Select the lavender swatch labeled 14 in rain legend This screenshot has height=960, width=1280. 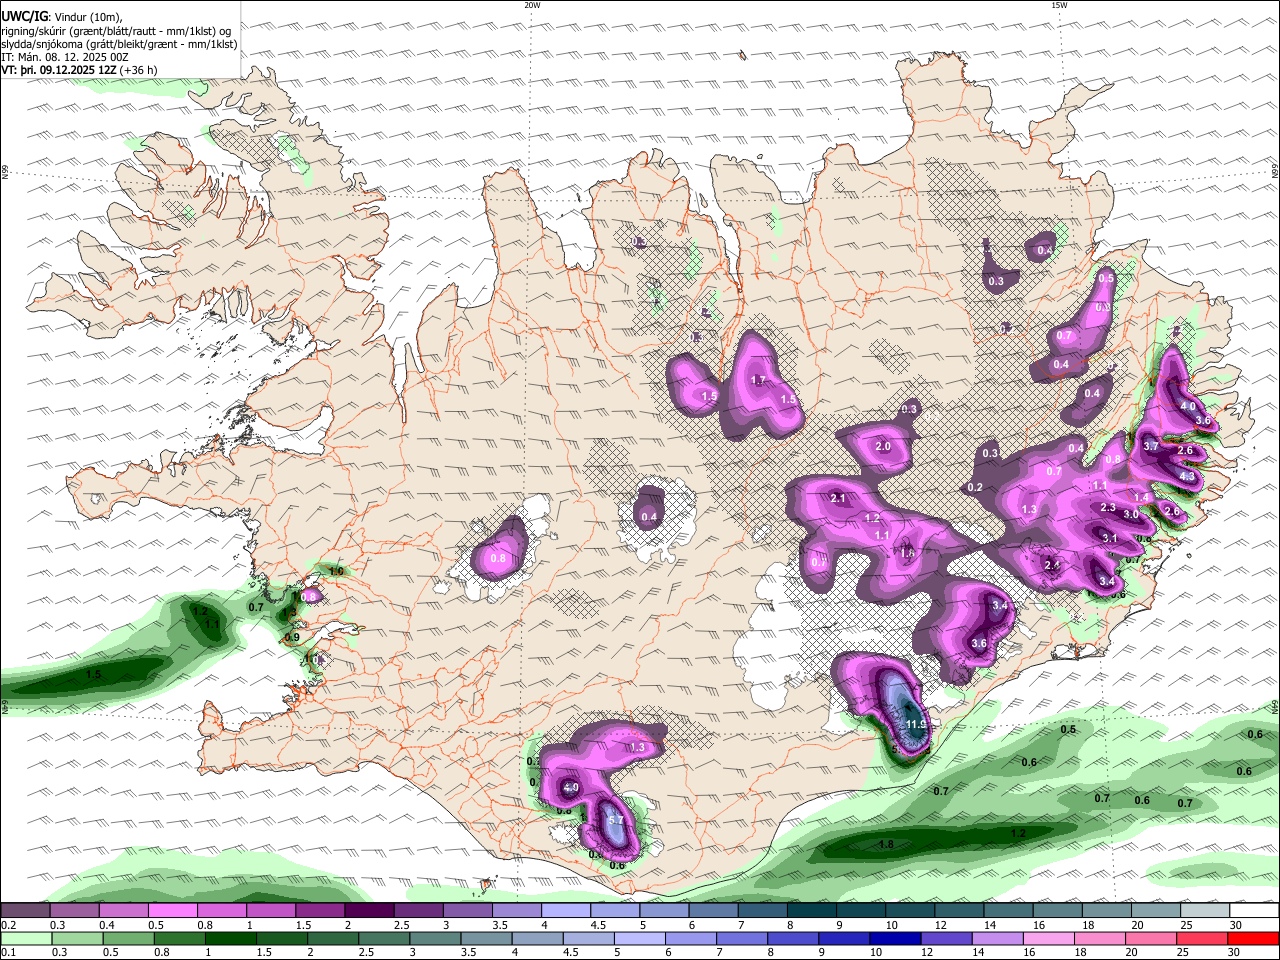[998, 938]
